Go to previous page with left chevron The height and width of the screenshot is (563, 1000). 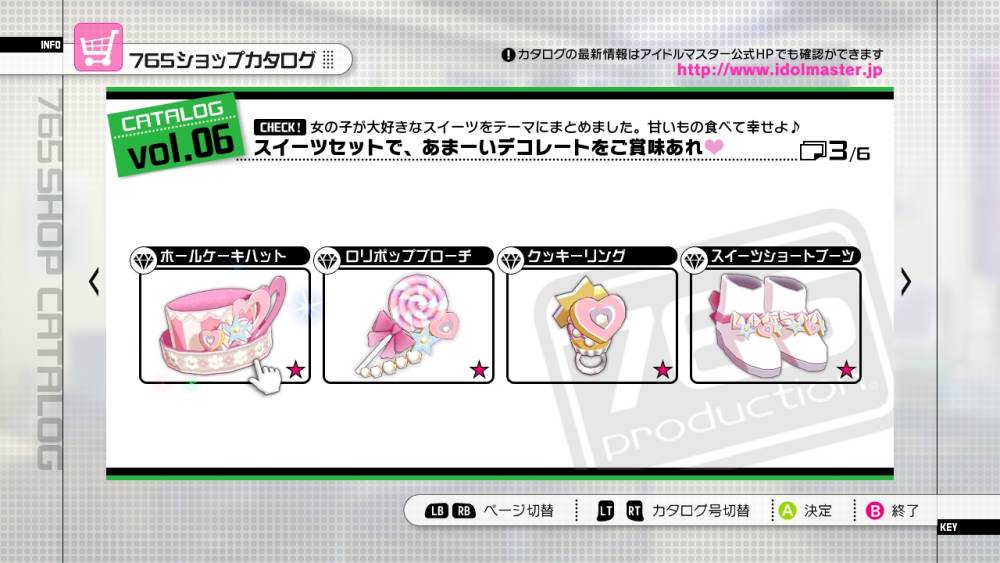click(94, 282)
